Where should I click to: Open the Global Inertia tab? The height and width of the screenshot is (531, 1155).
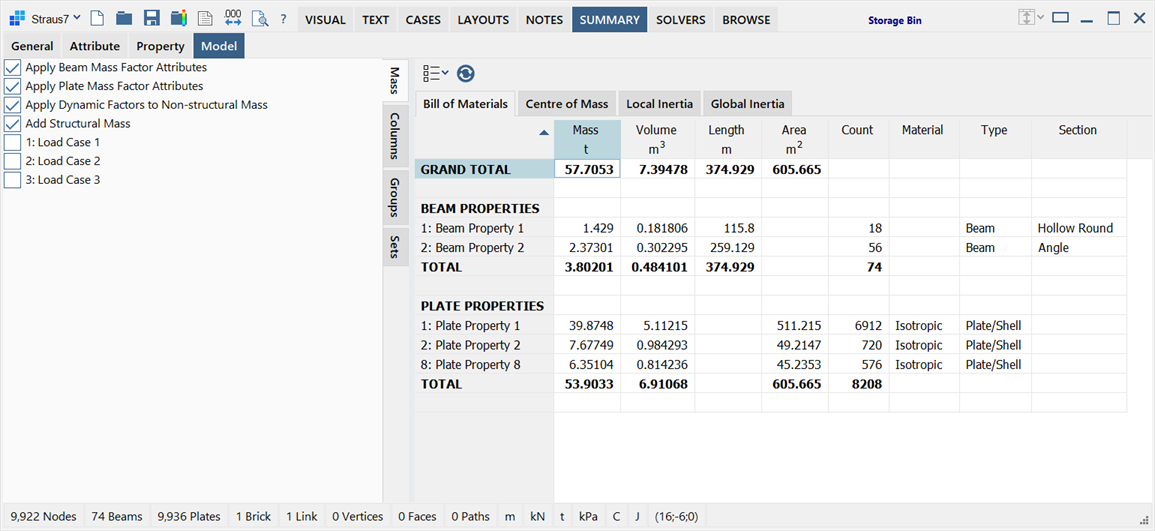coord(748,104)
